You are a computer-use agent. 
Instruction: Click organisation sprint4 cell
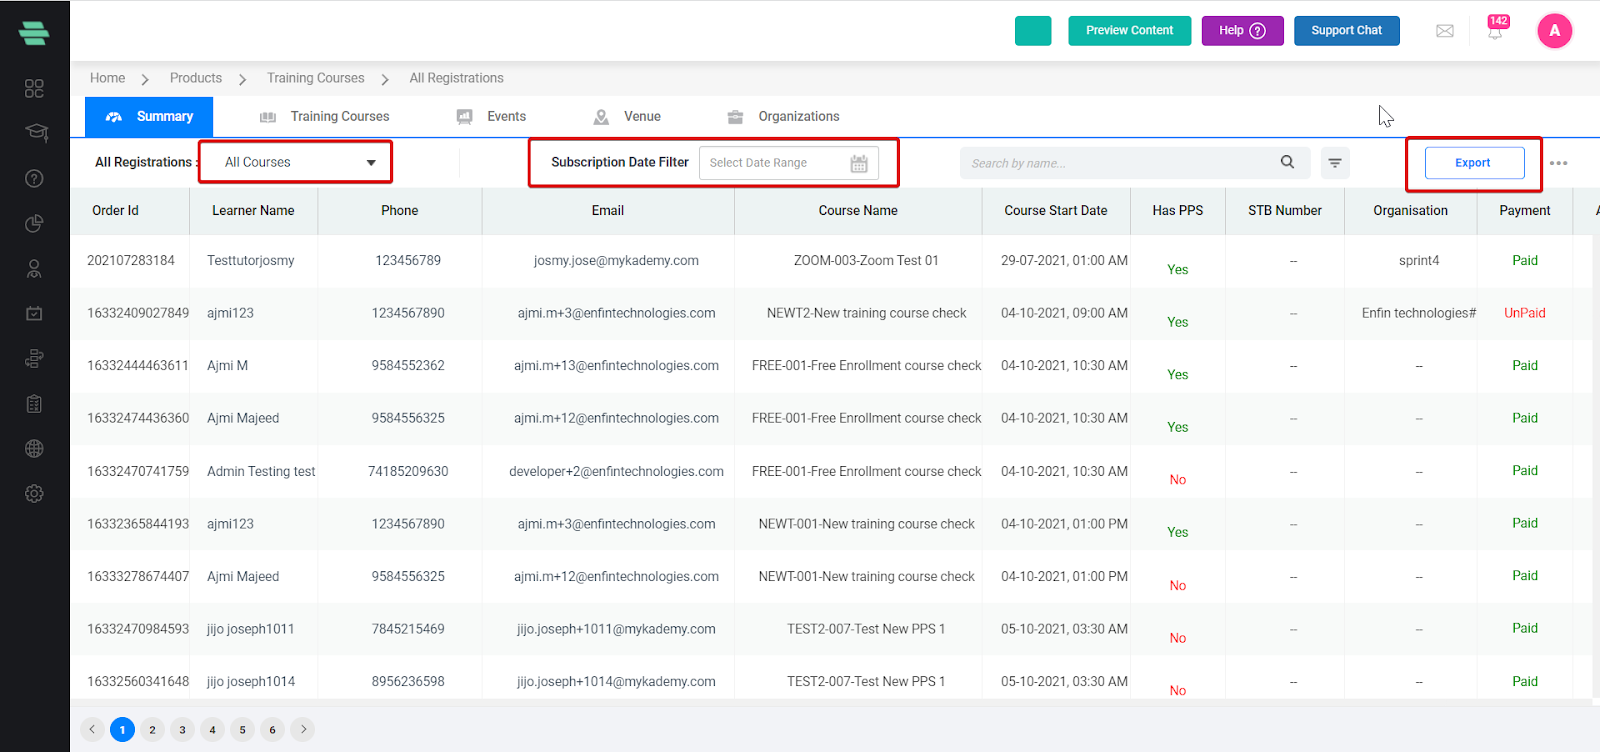[x=1419, y=260]
